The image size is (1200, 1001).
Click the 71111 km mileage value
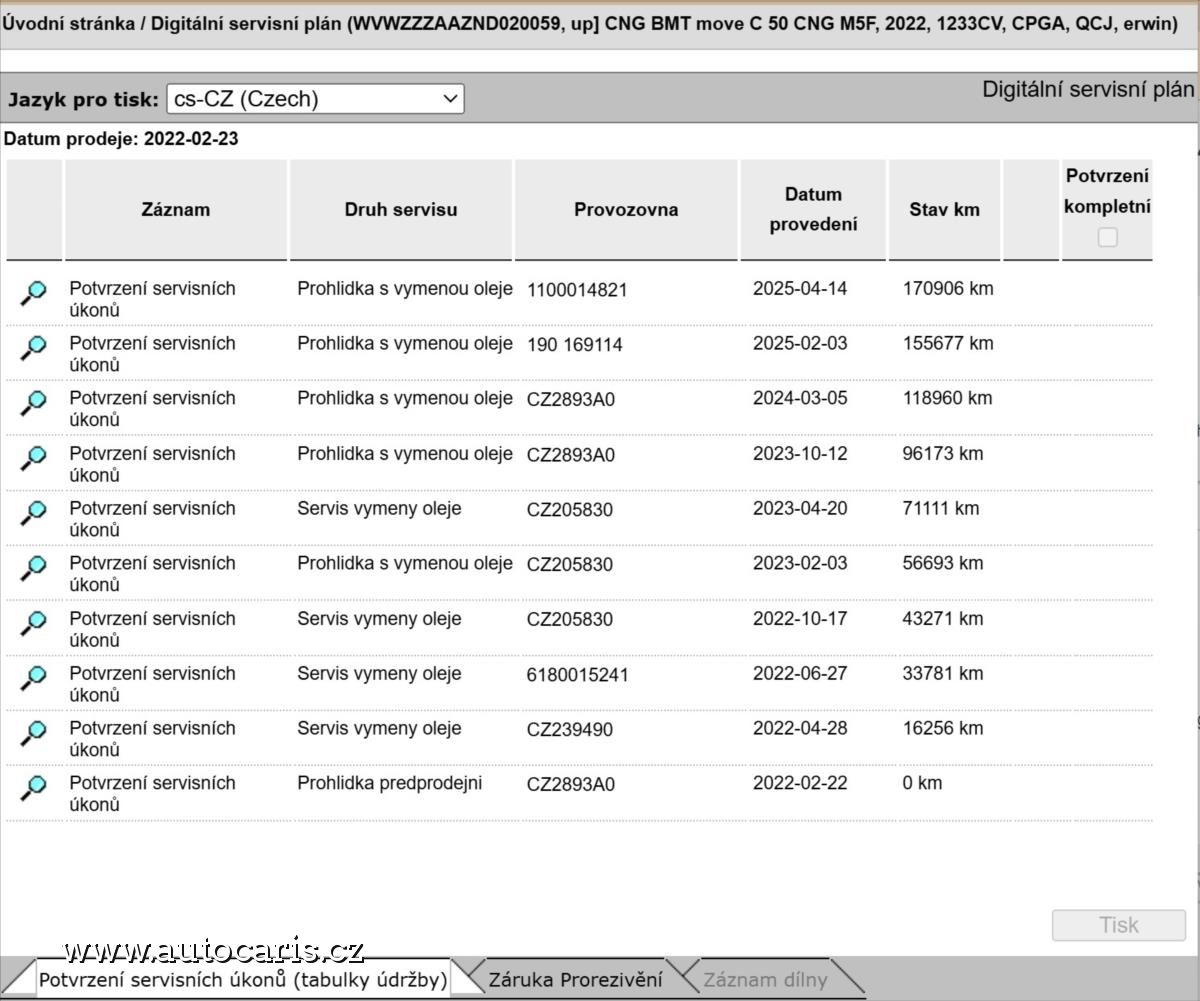pos(941,508)
